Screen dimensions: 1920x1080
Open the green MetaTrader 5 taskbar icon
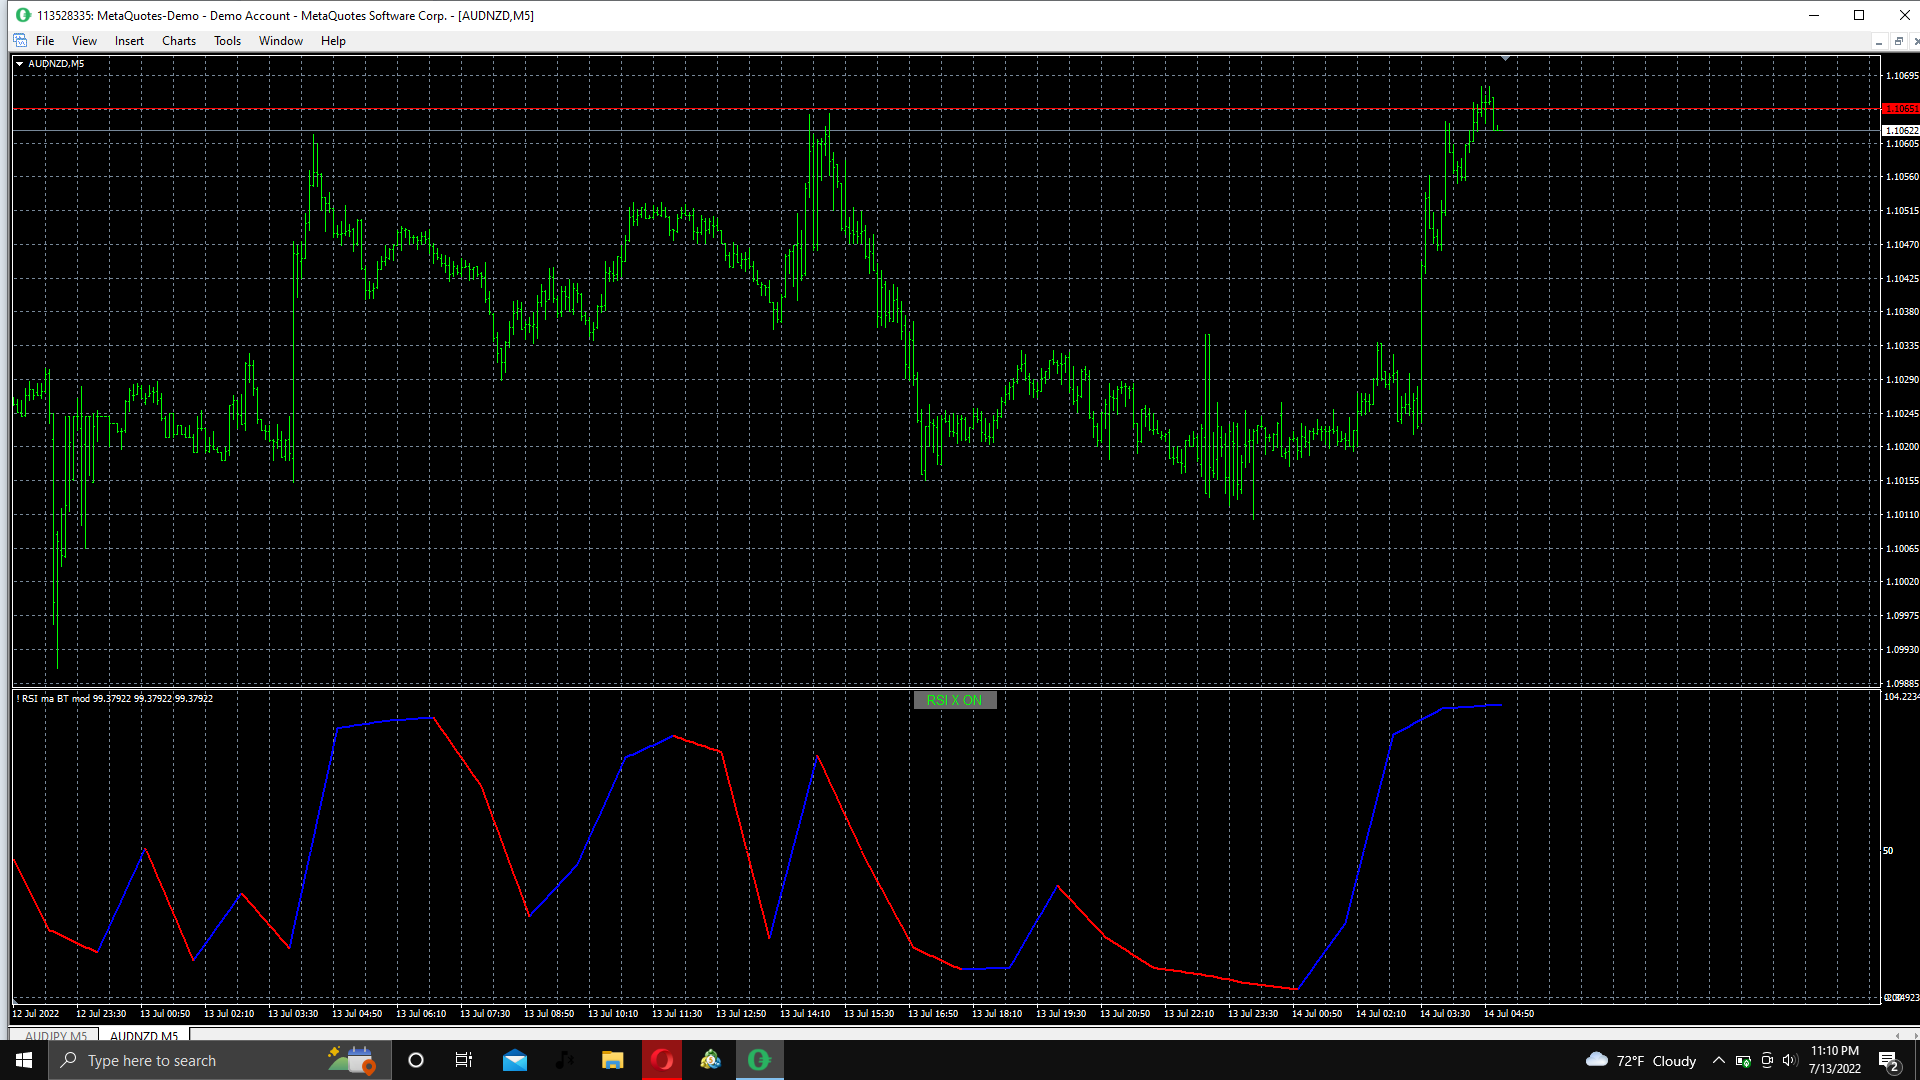click(x=759, y=1060)
